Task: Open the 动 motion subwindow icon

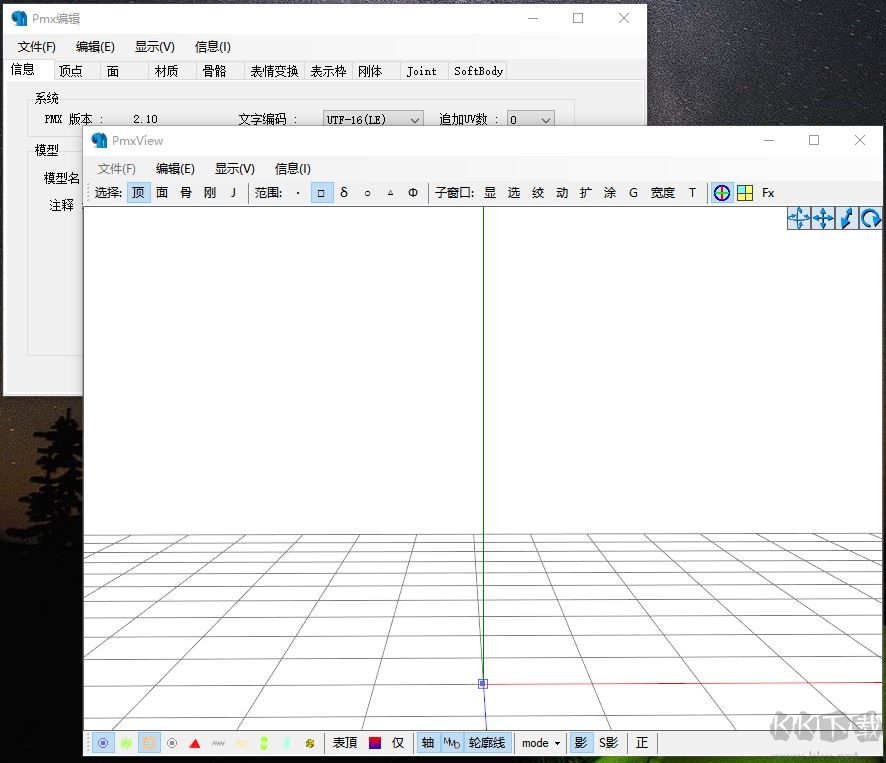Action: point(561,192)
